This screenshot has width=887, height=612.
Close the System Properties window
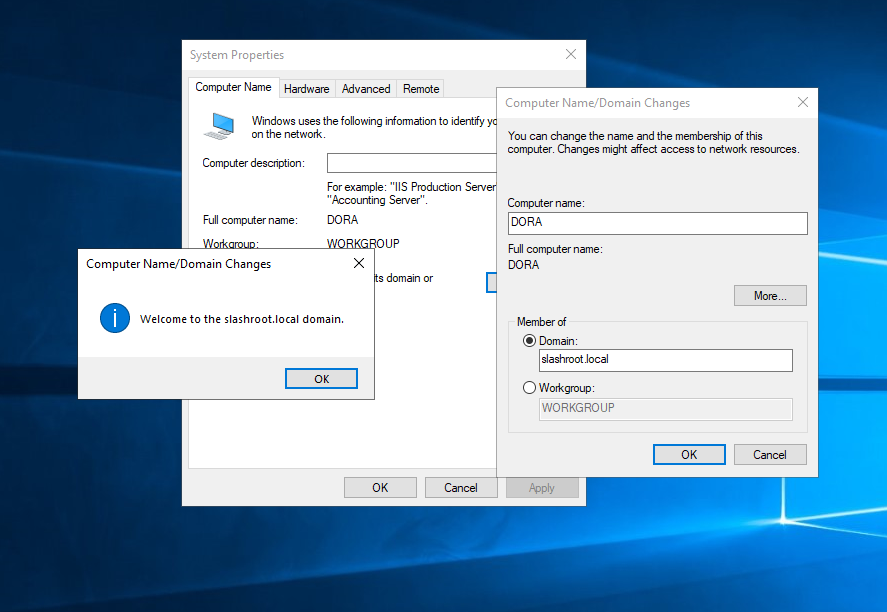(570, 55)
